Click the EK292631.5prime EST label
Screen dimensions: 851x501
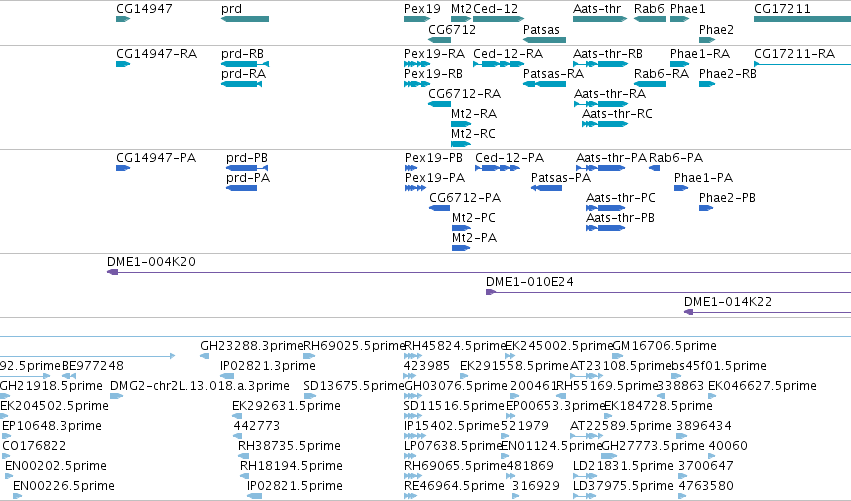tap(286, 406)
